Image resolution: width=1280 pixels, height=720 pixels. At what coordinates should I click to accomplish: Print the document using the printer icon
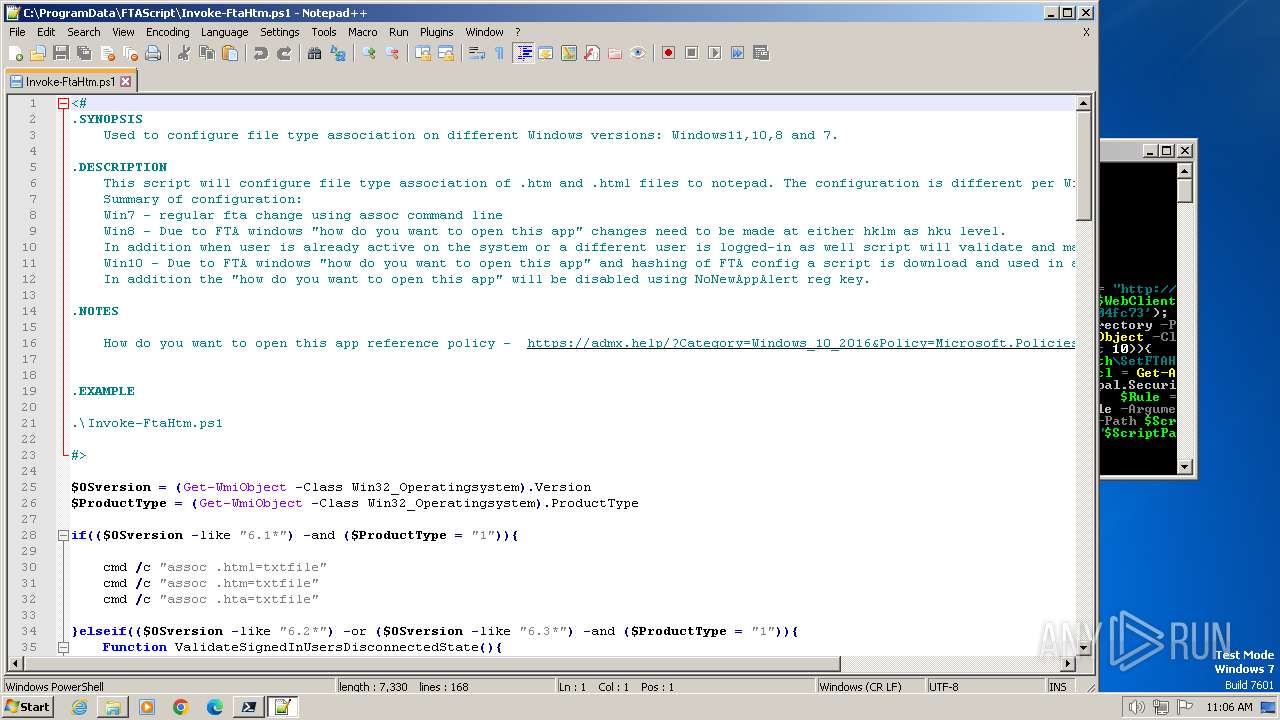(x=153, y=53)
